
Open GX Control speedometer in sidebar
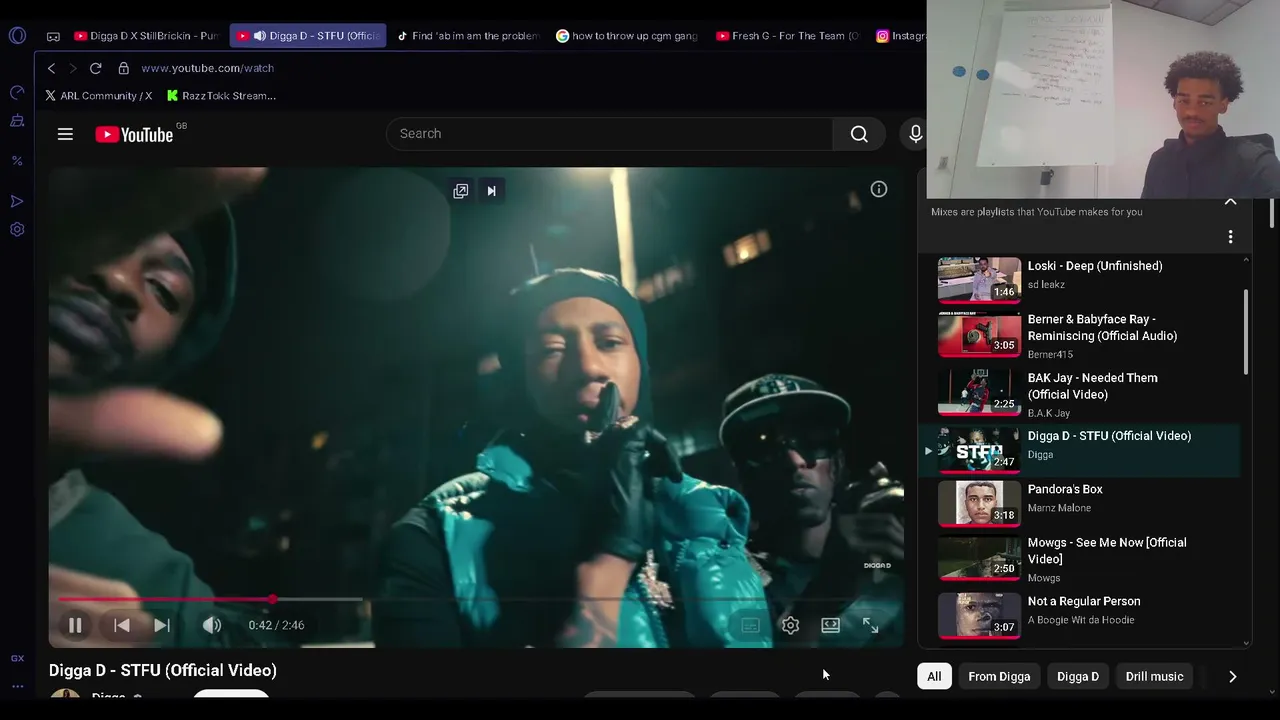coord(17,92)
